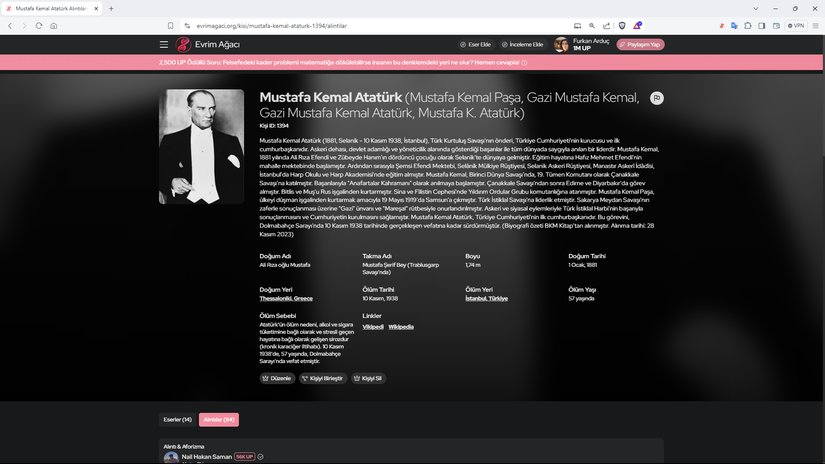This screenshot has height=464, width=825.
Task: Open the Brave Shields icon
Action: coord(621,25)
